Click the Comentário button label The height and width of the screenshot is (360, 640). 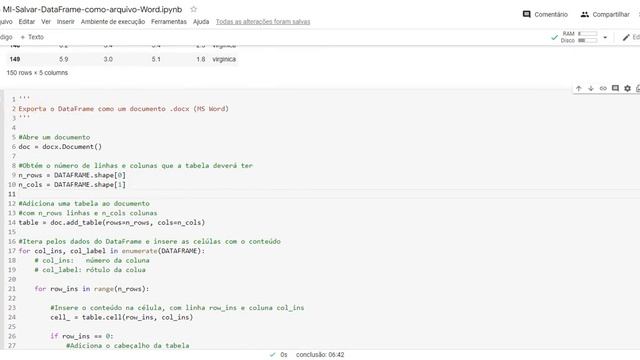(551, 14)
